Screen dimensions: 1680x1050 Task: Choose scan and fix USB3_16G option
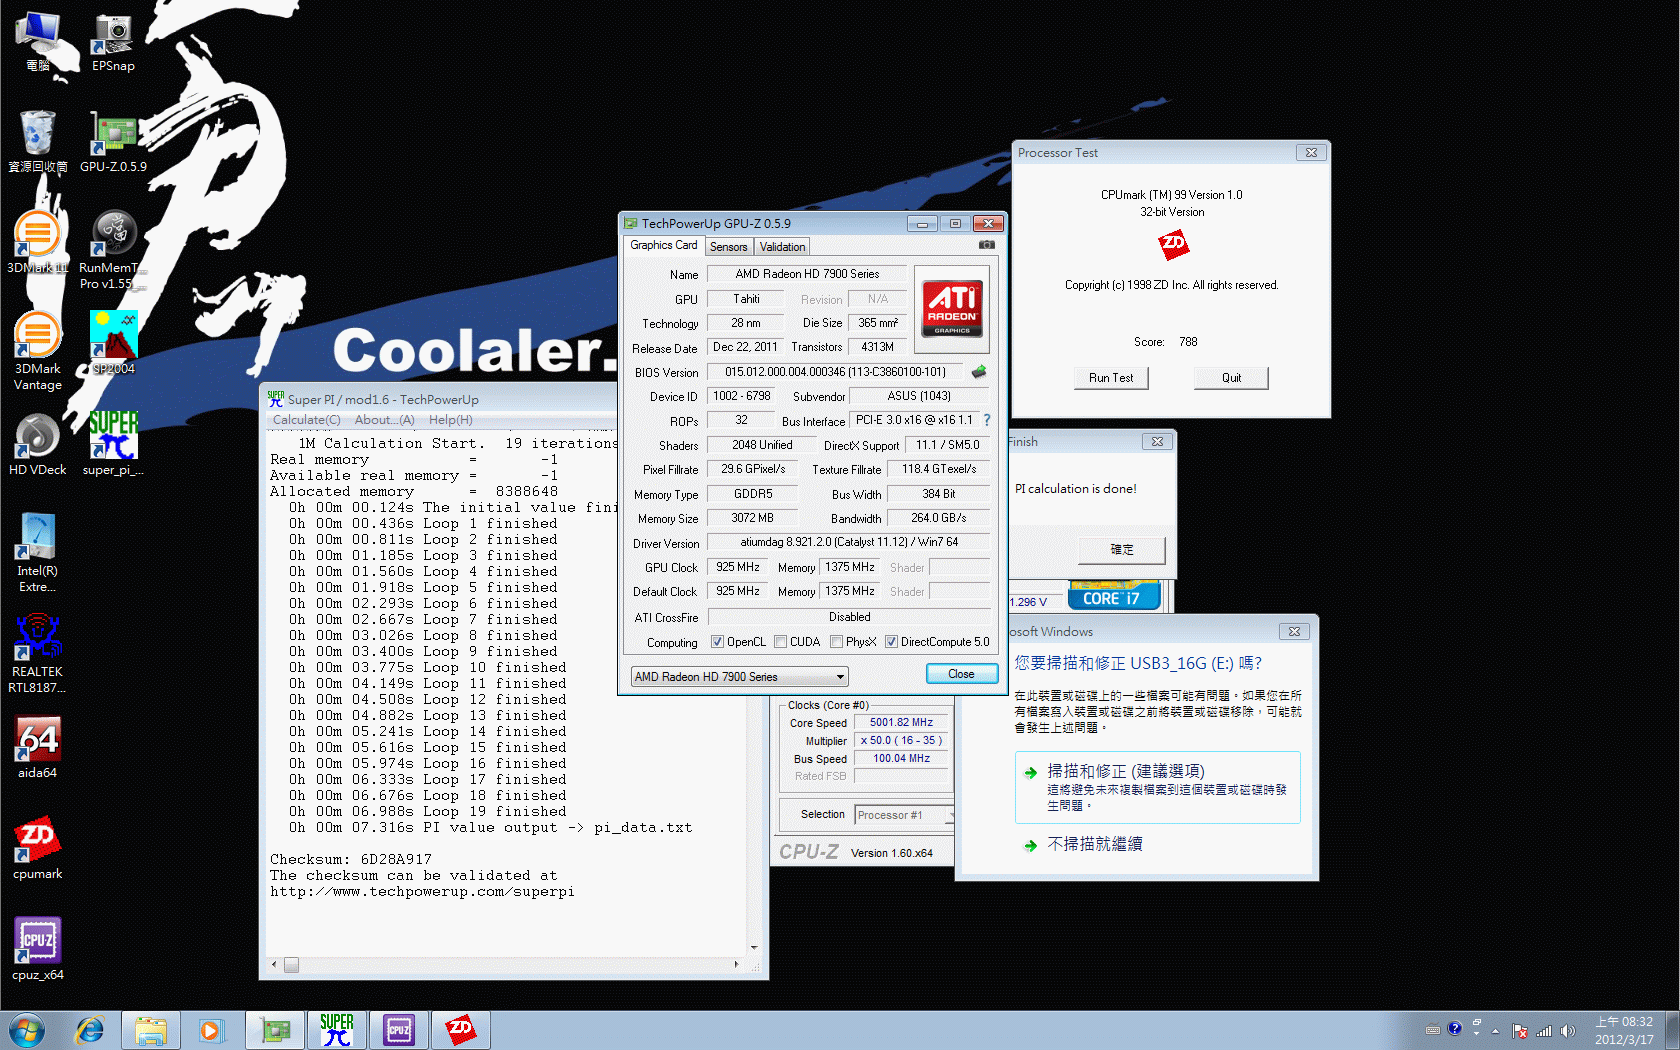click(x=1158, y=787)
